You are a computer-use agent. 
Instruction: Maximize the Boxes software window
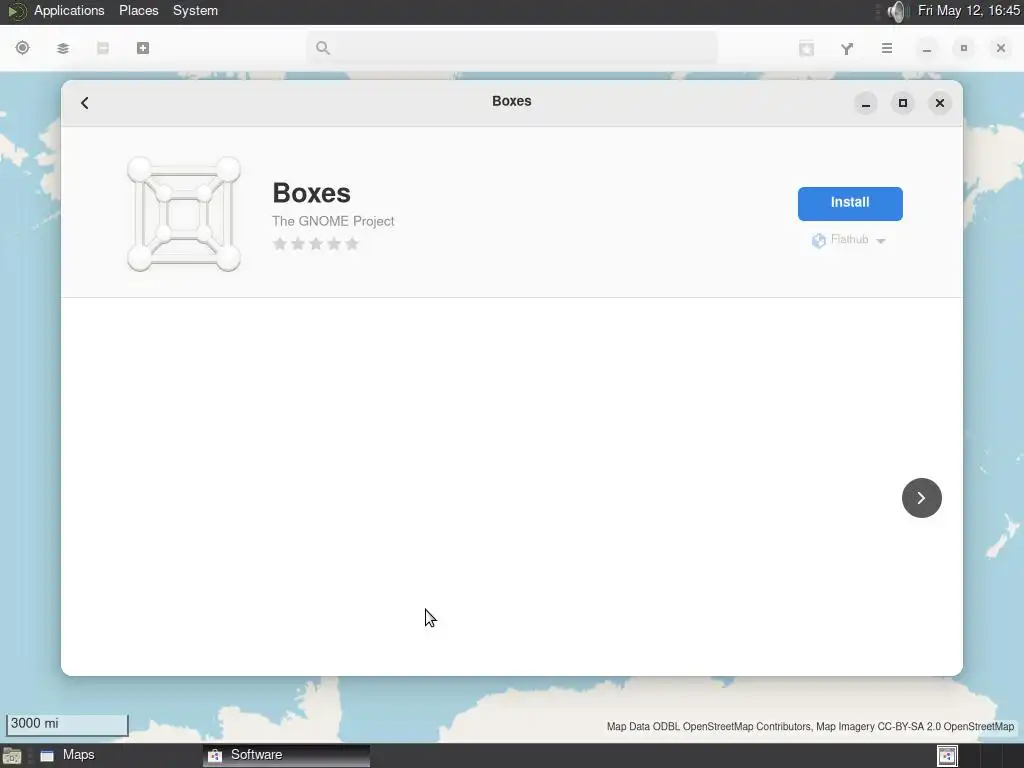(x=903, y=103)
